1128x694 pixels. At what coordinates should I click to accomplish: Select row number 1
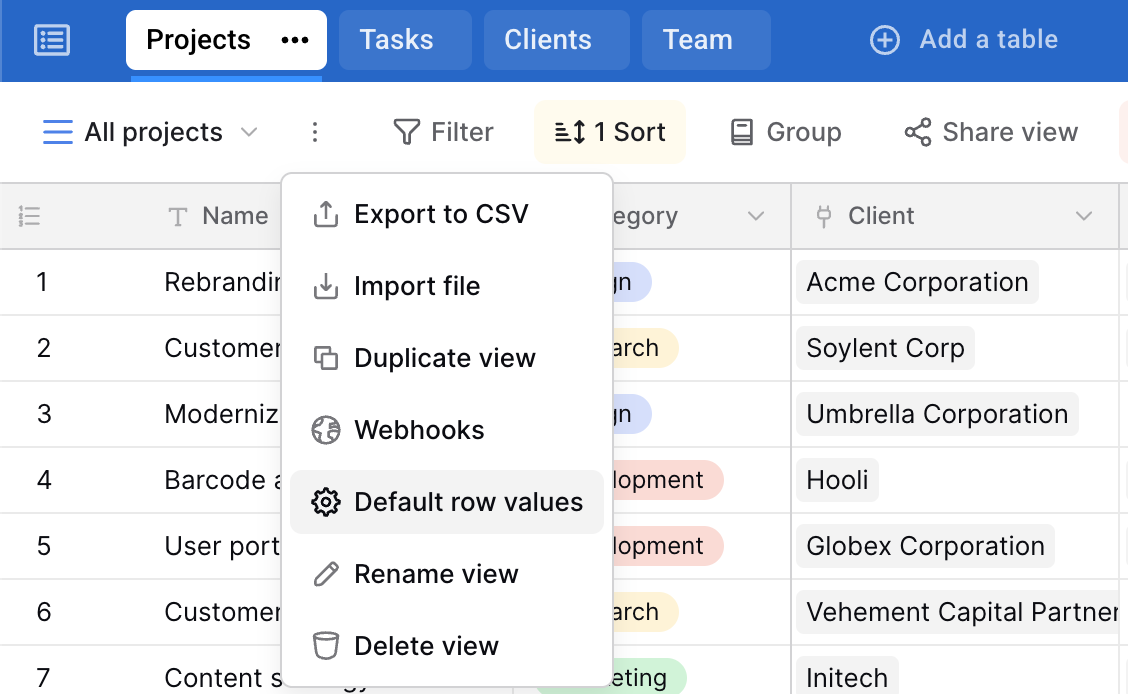click(x=42, y=282)
